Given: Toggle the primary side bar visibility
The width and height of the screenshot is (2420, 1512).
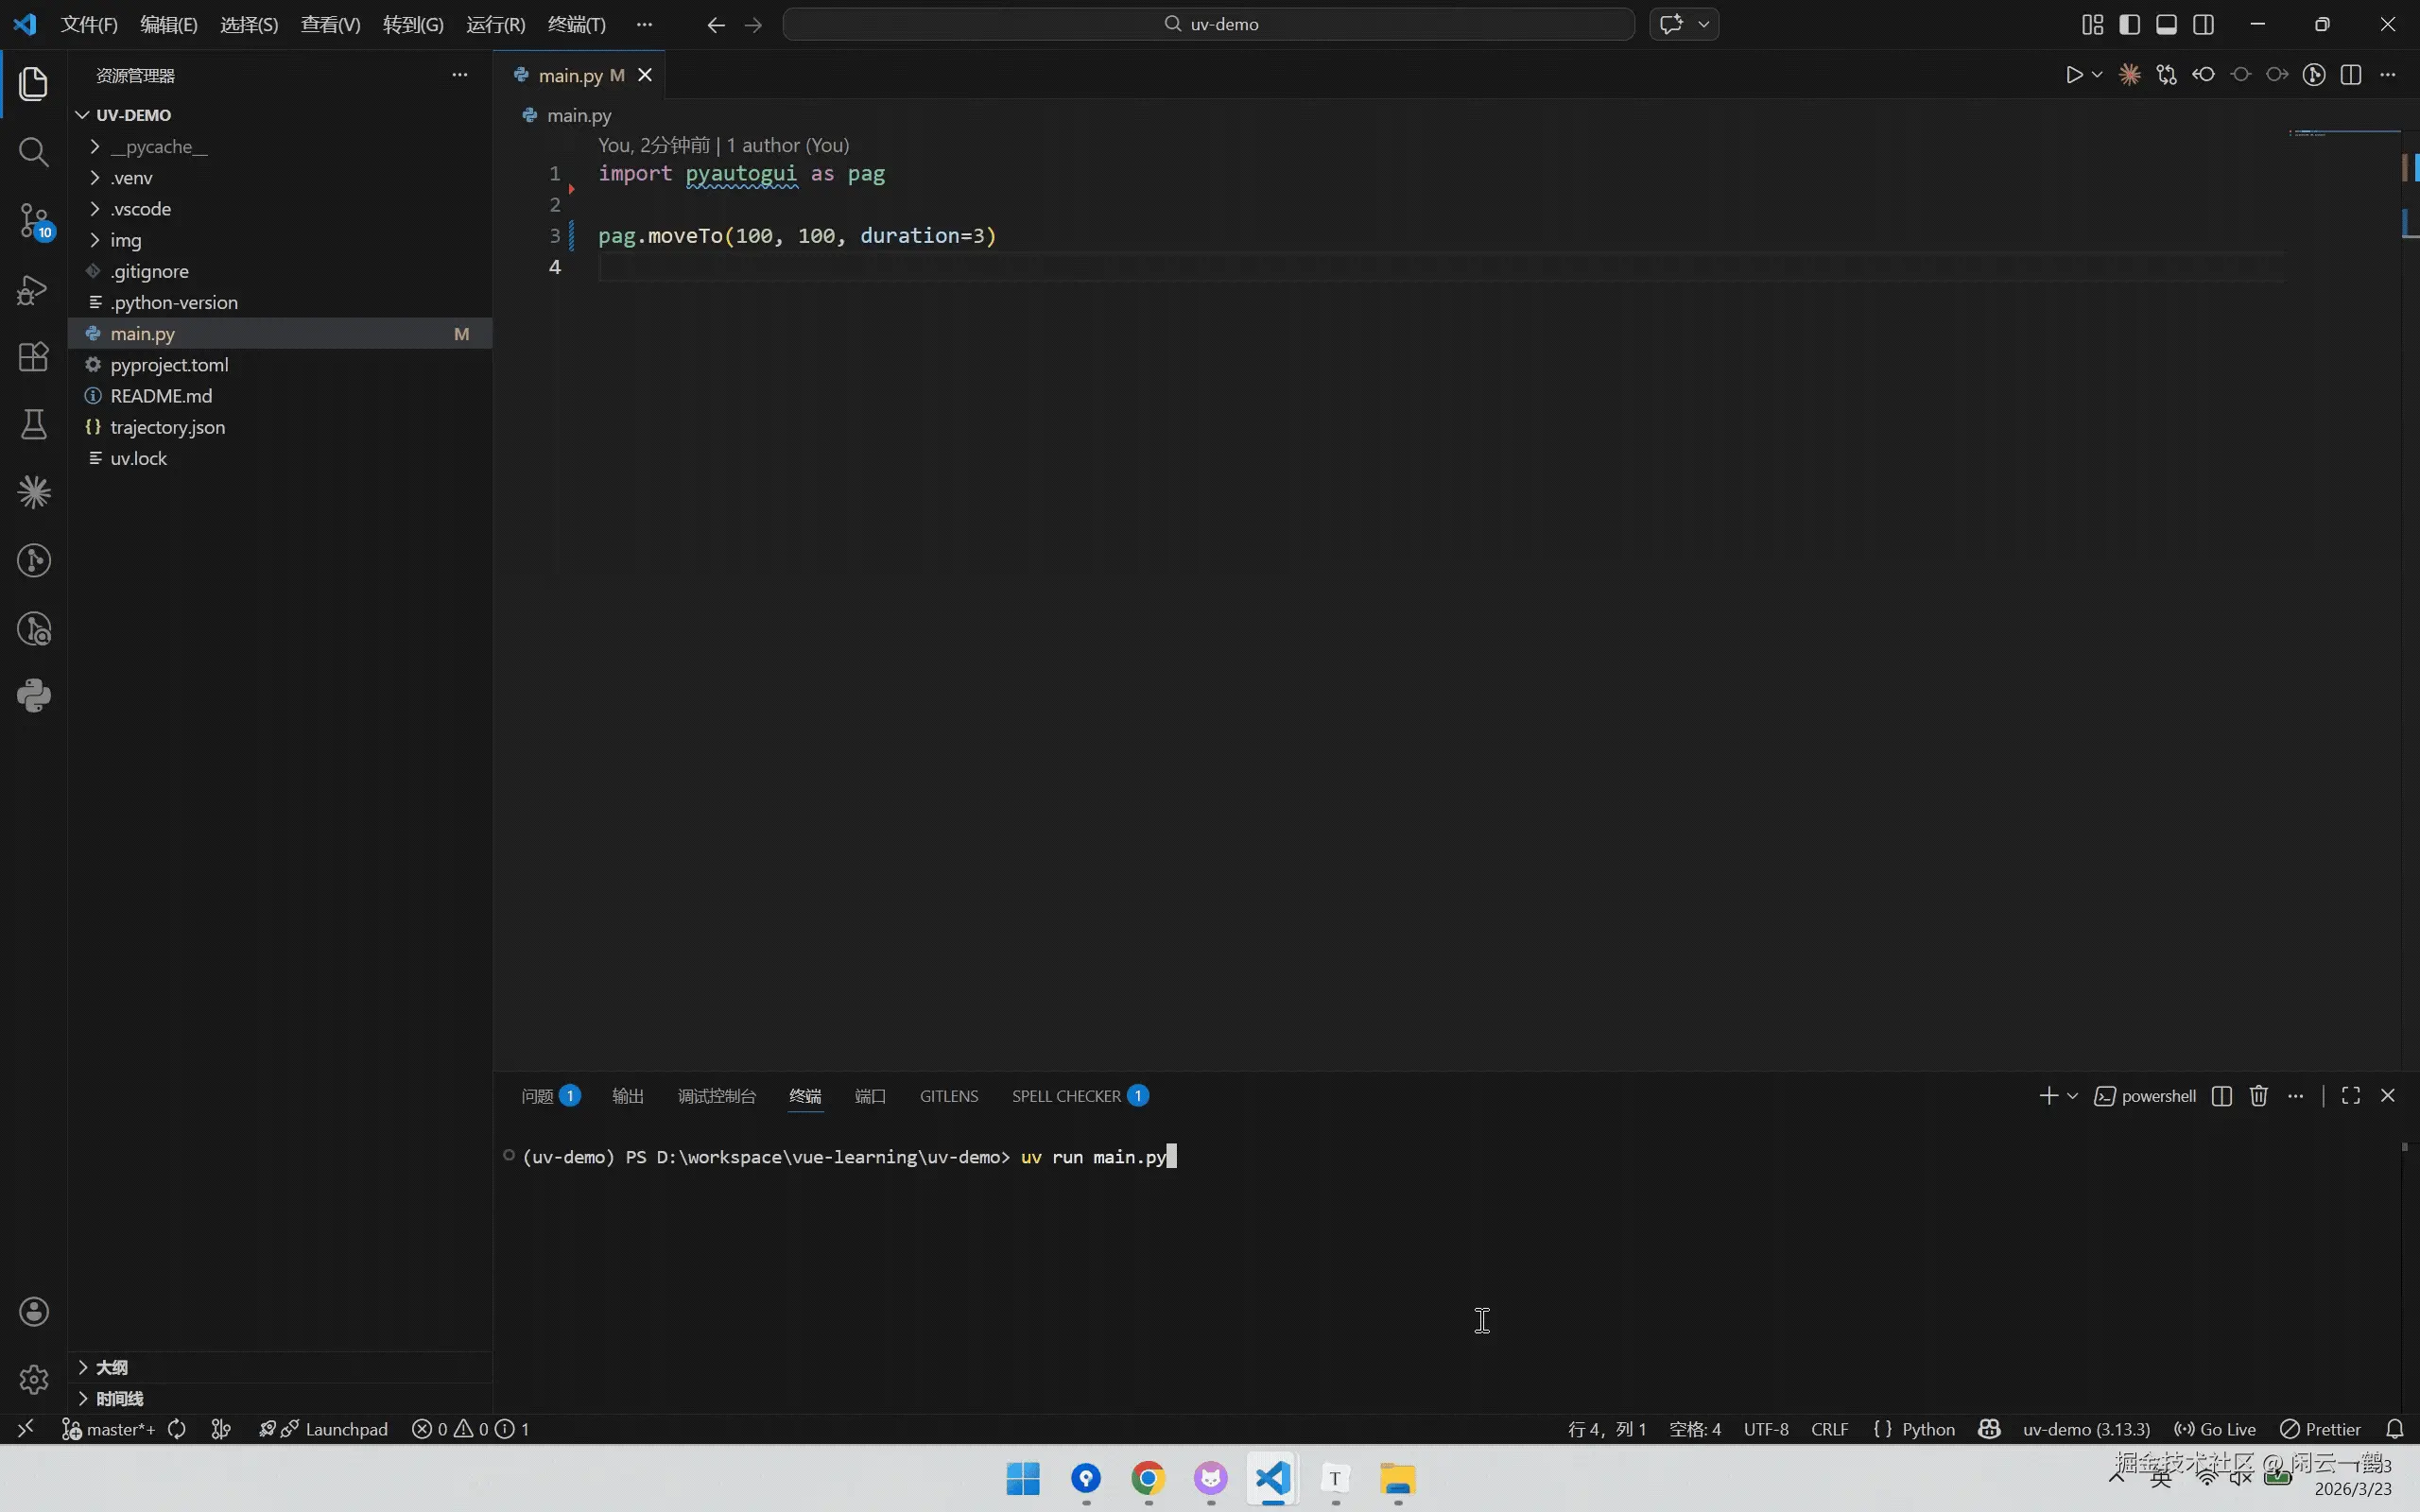Looking at the screenshot, I should coord(2129,24).
